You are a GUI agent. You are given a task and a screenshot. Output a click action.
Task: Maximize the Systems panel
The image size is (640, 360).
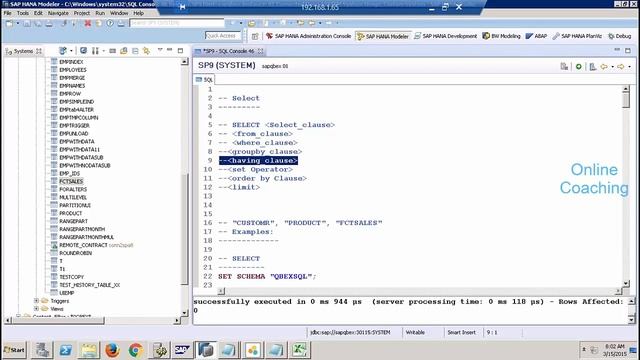tap(180, 50)
